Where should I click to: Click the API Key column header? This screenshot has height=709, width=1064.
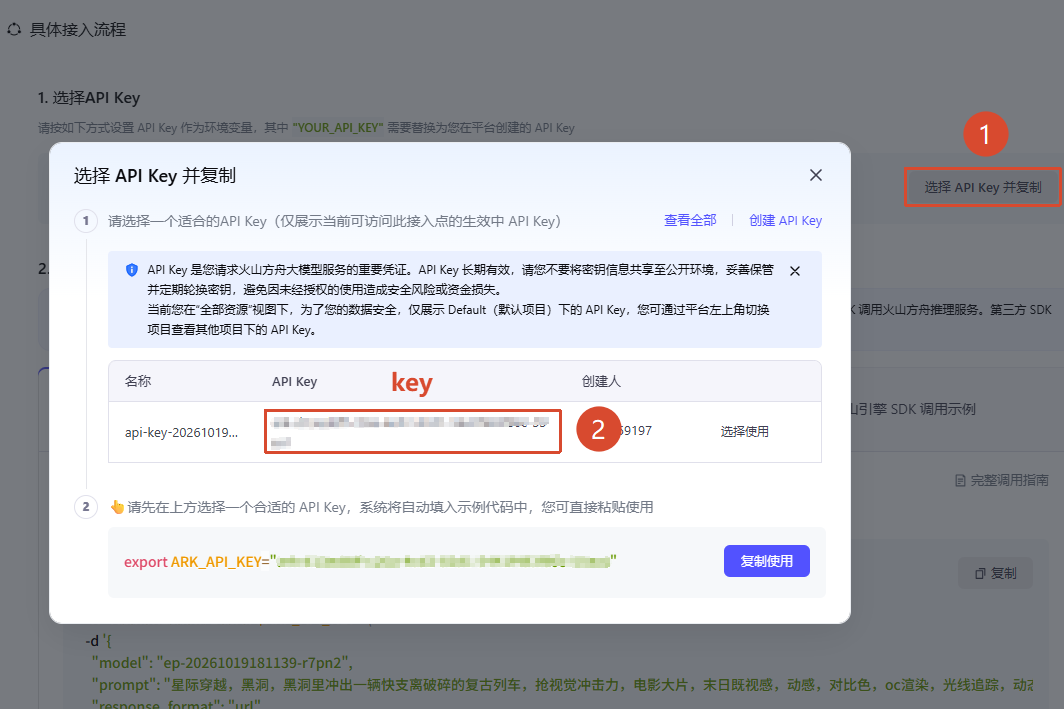294,381
